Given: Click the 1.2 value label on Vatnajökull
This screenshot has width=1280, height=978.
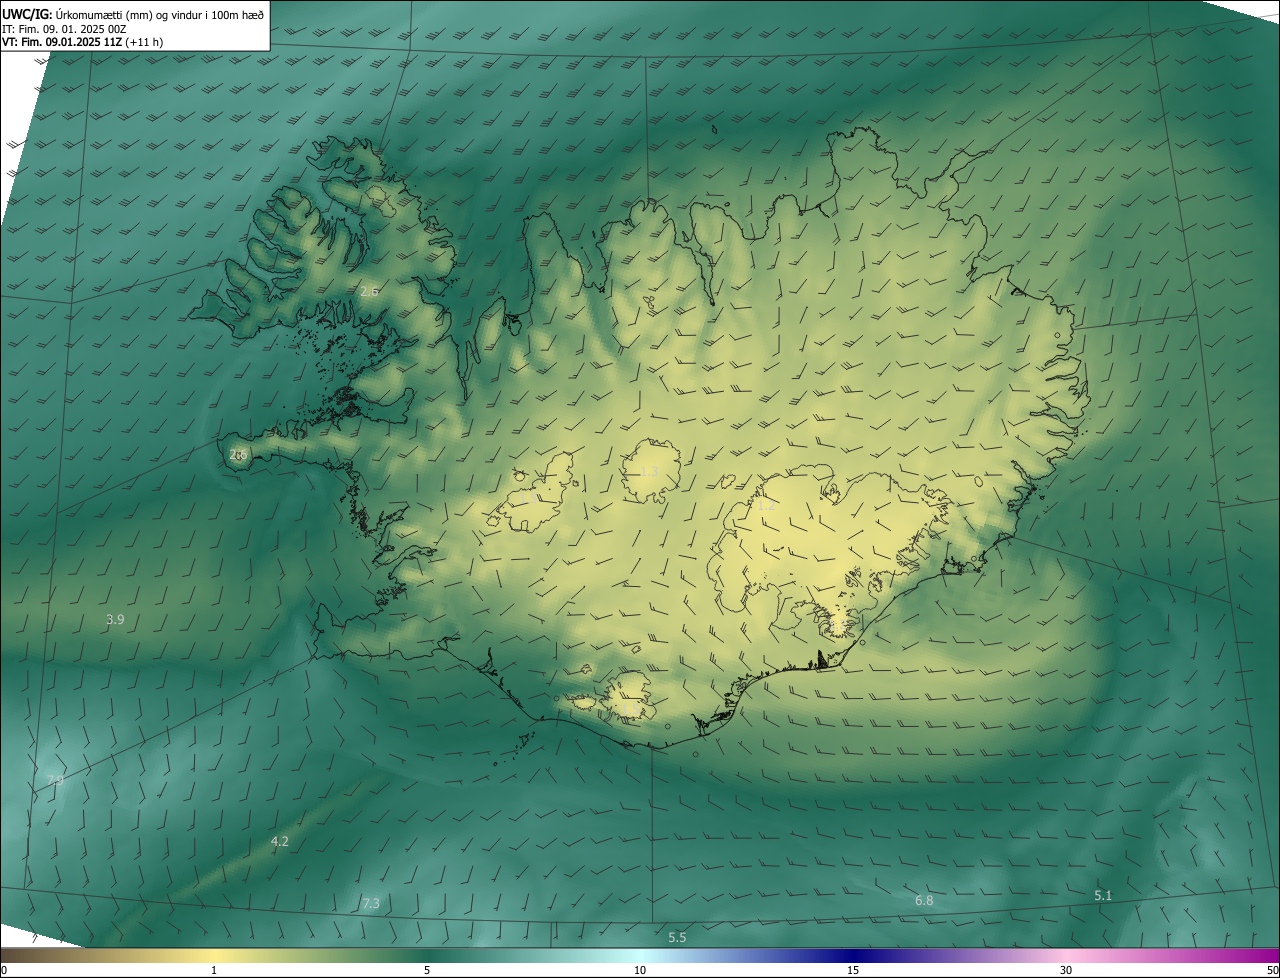Looking at the screenshot, I should 766,505.
